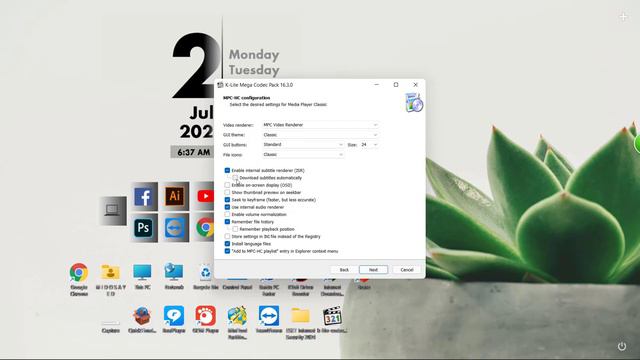The width and height of the screenshot is (640, 360).
Task: Toggle Use internal audio renderer checkbox
Action: tap(227, 207)
